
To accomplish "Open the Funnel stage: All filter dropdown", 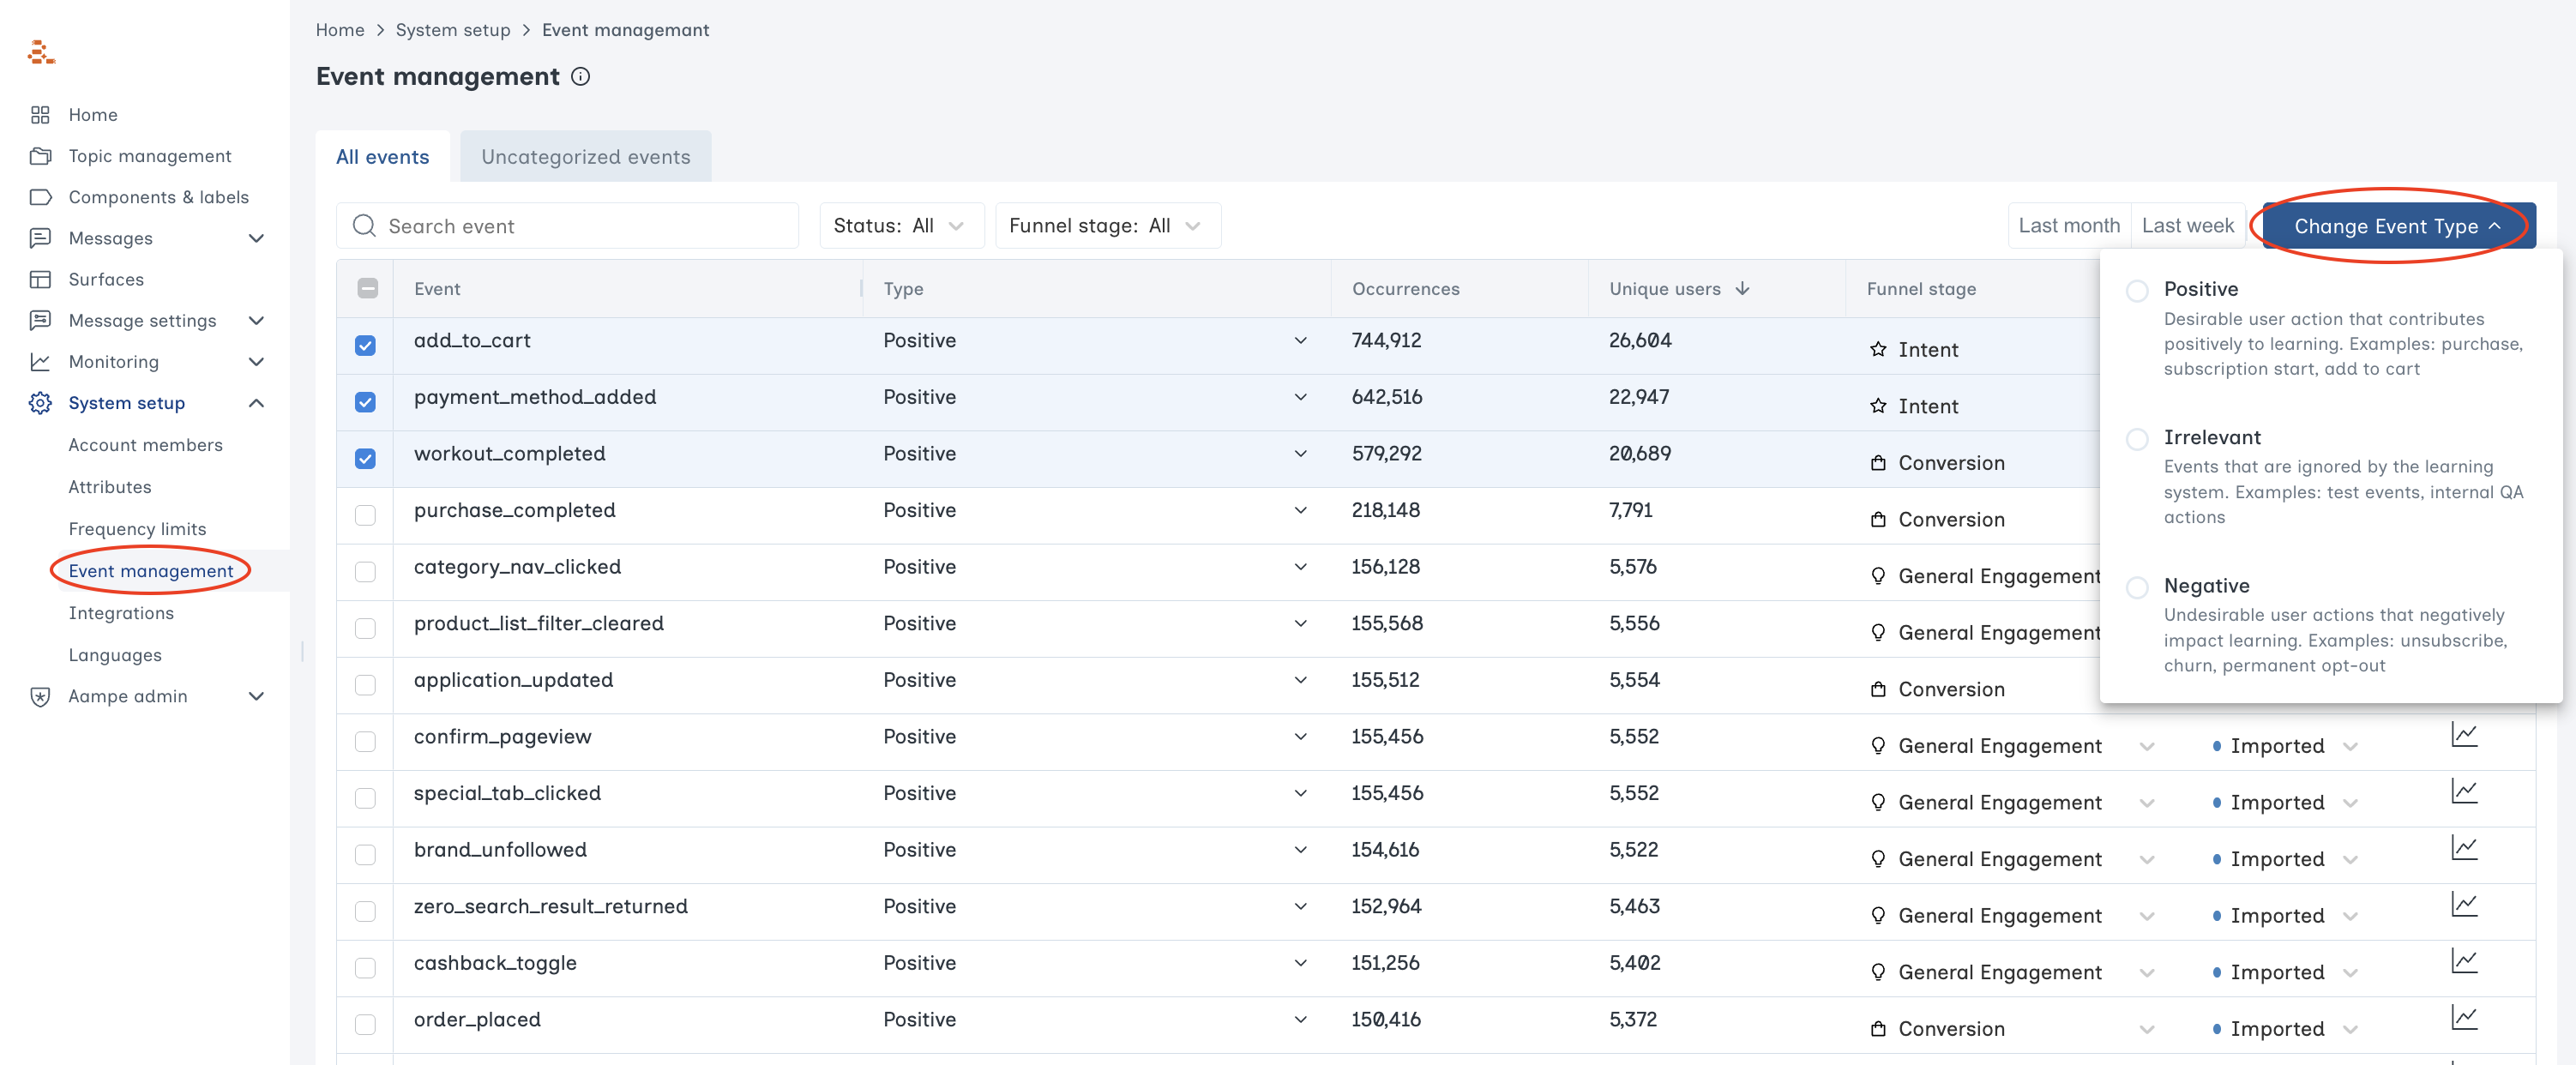I will [1107, 226].
